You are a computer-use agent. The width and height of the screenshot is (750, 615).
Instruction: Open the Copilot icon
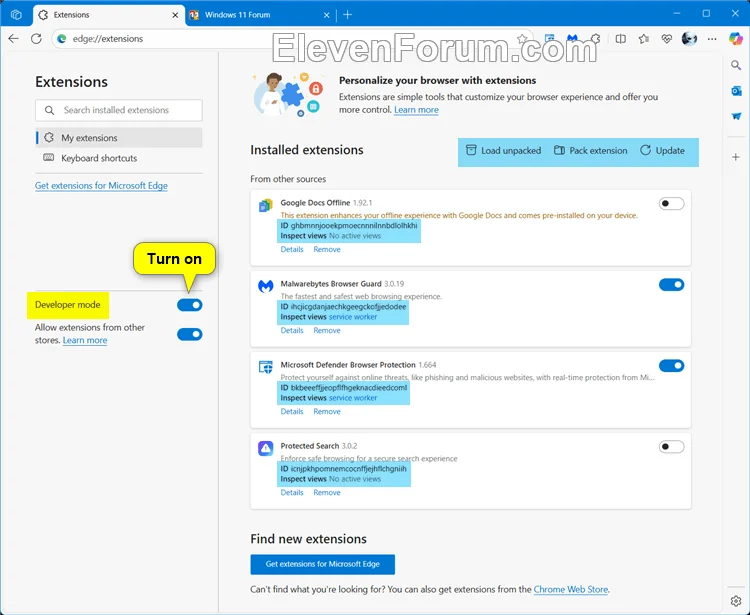[x=736, y=38]
